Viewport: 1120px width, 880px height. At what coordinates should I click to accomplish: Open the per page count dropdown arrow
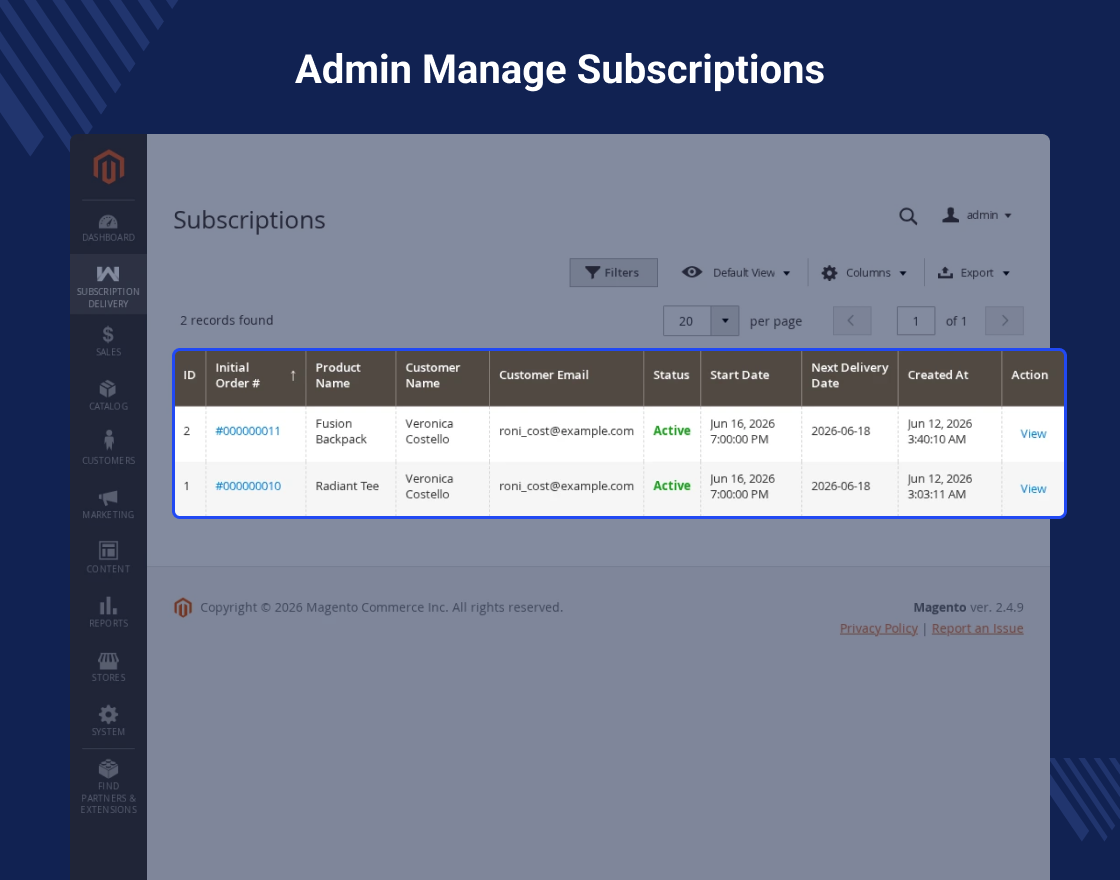(x=725, y=321)
